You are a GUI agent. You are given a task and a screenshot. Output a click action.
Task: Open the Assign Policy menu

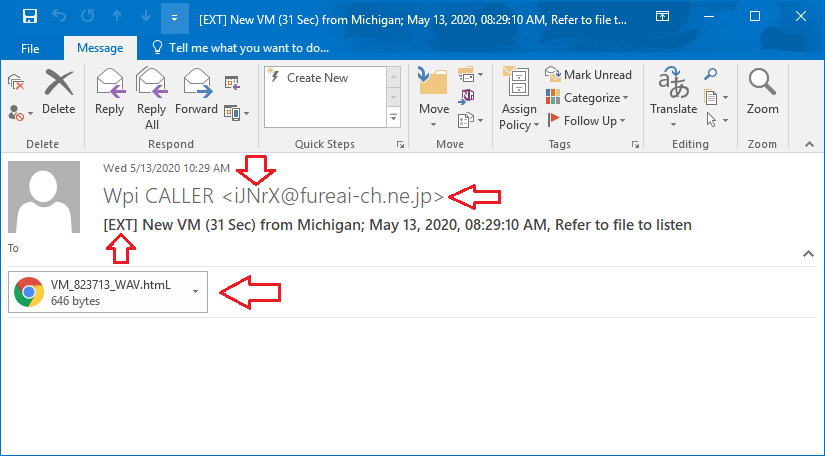pos(519,99)
